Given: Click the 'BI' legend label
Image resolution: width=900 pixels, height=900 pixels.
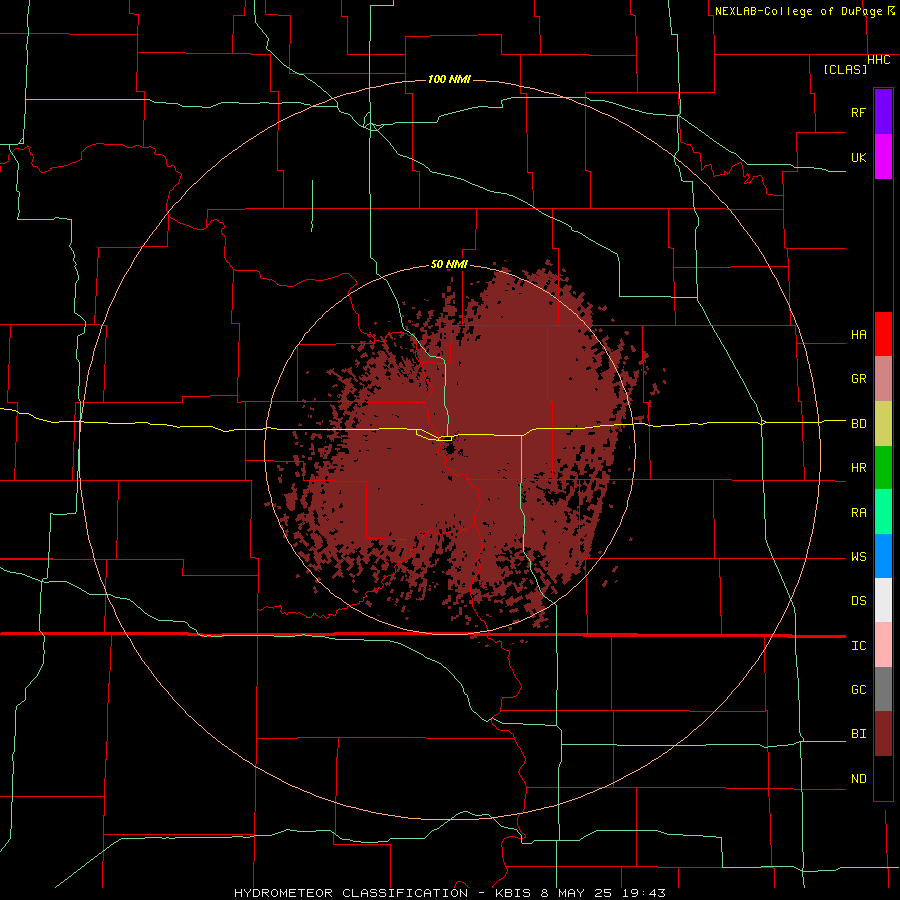Looking at the screenshot, I should [x=858, y=734].
